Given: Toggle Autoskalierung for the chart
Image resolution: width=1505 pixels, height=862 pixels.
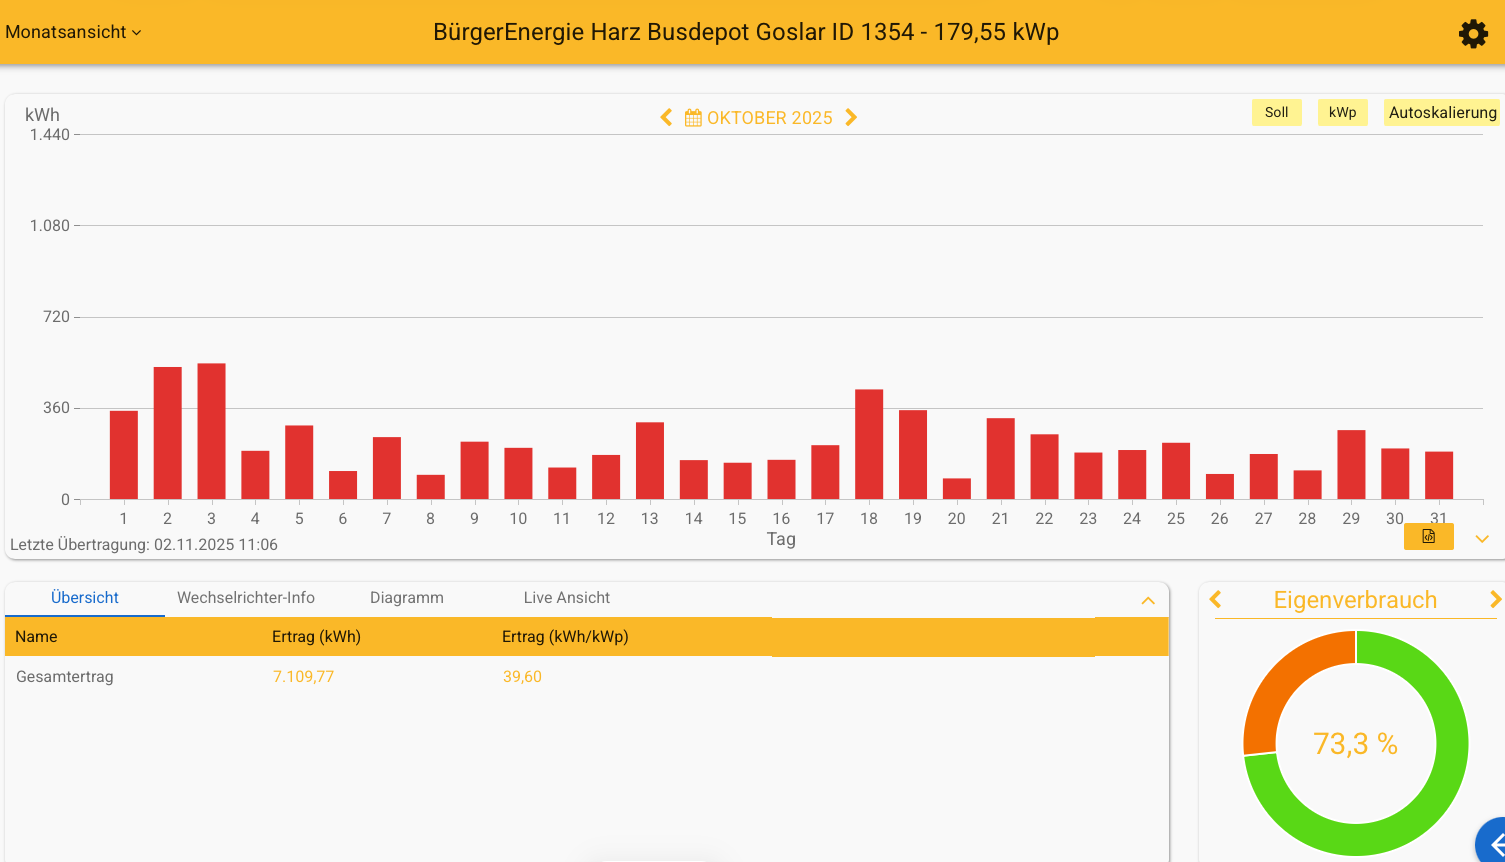Looking at the screenshot, I should [x=1442, y=113].
